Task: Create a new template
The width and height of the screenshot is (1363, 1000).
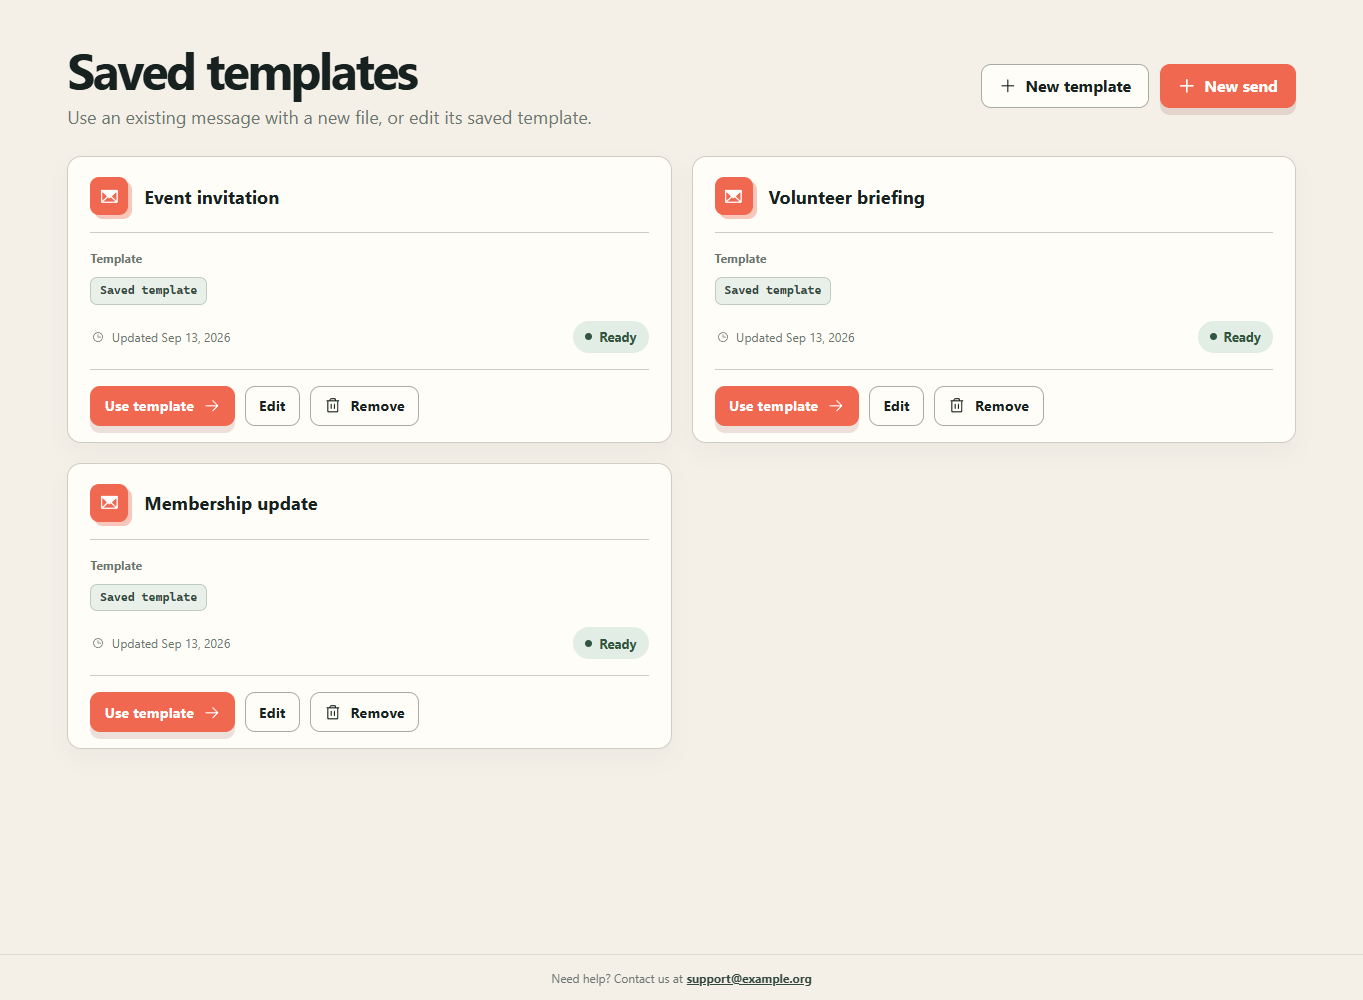Action: (1065, 86)
